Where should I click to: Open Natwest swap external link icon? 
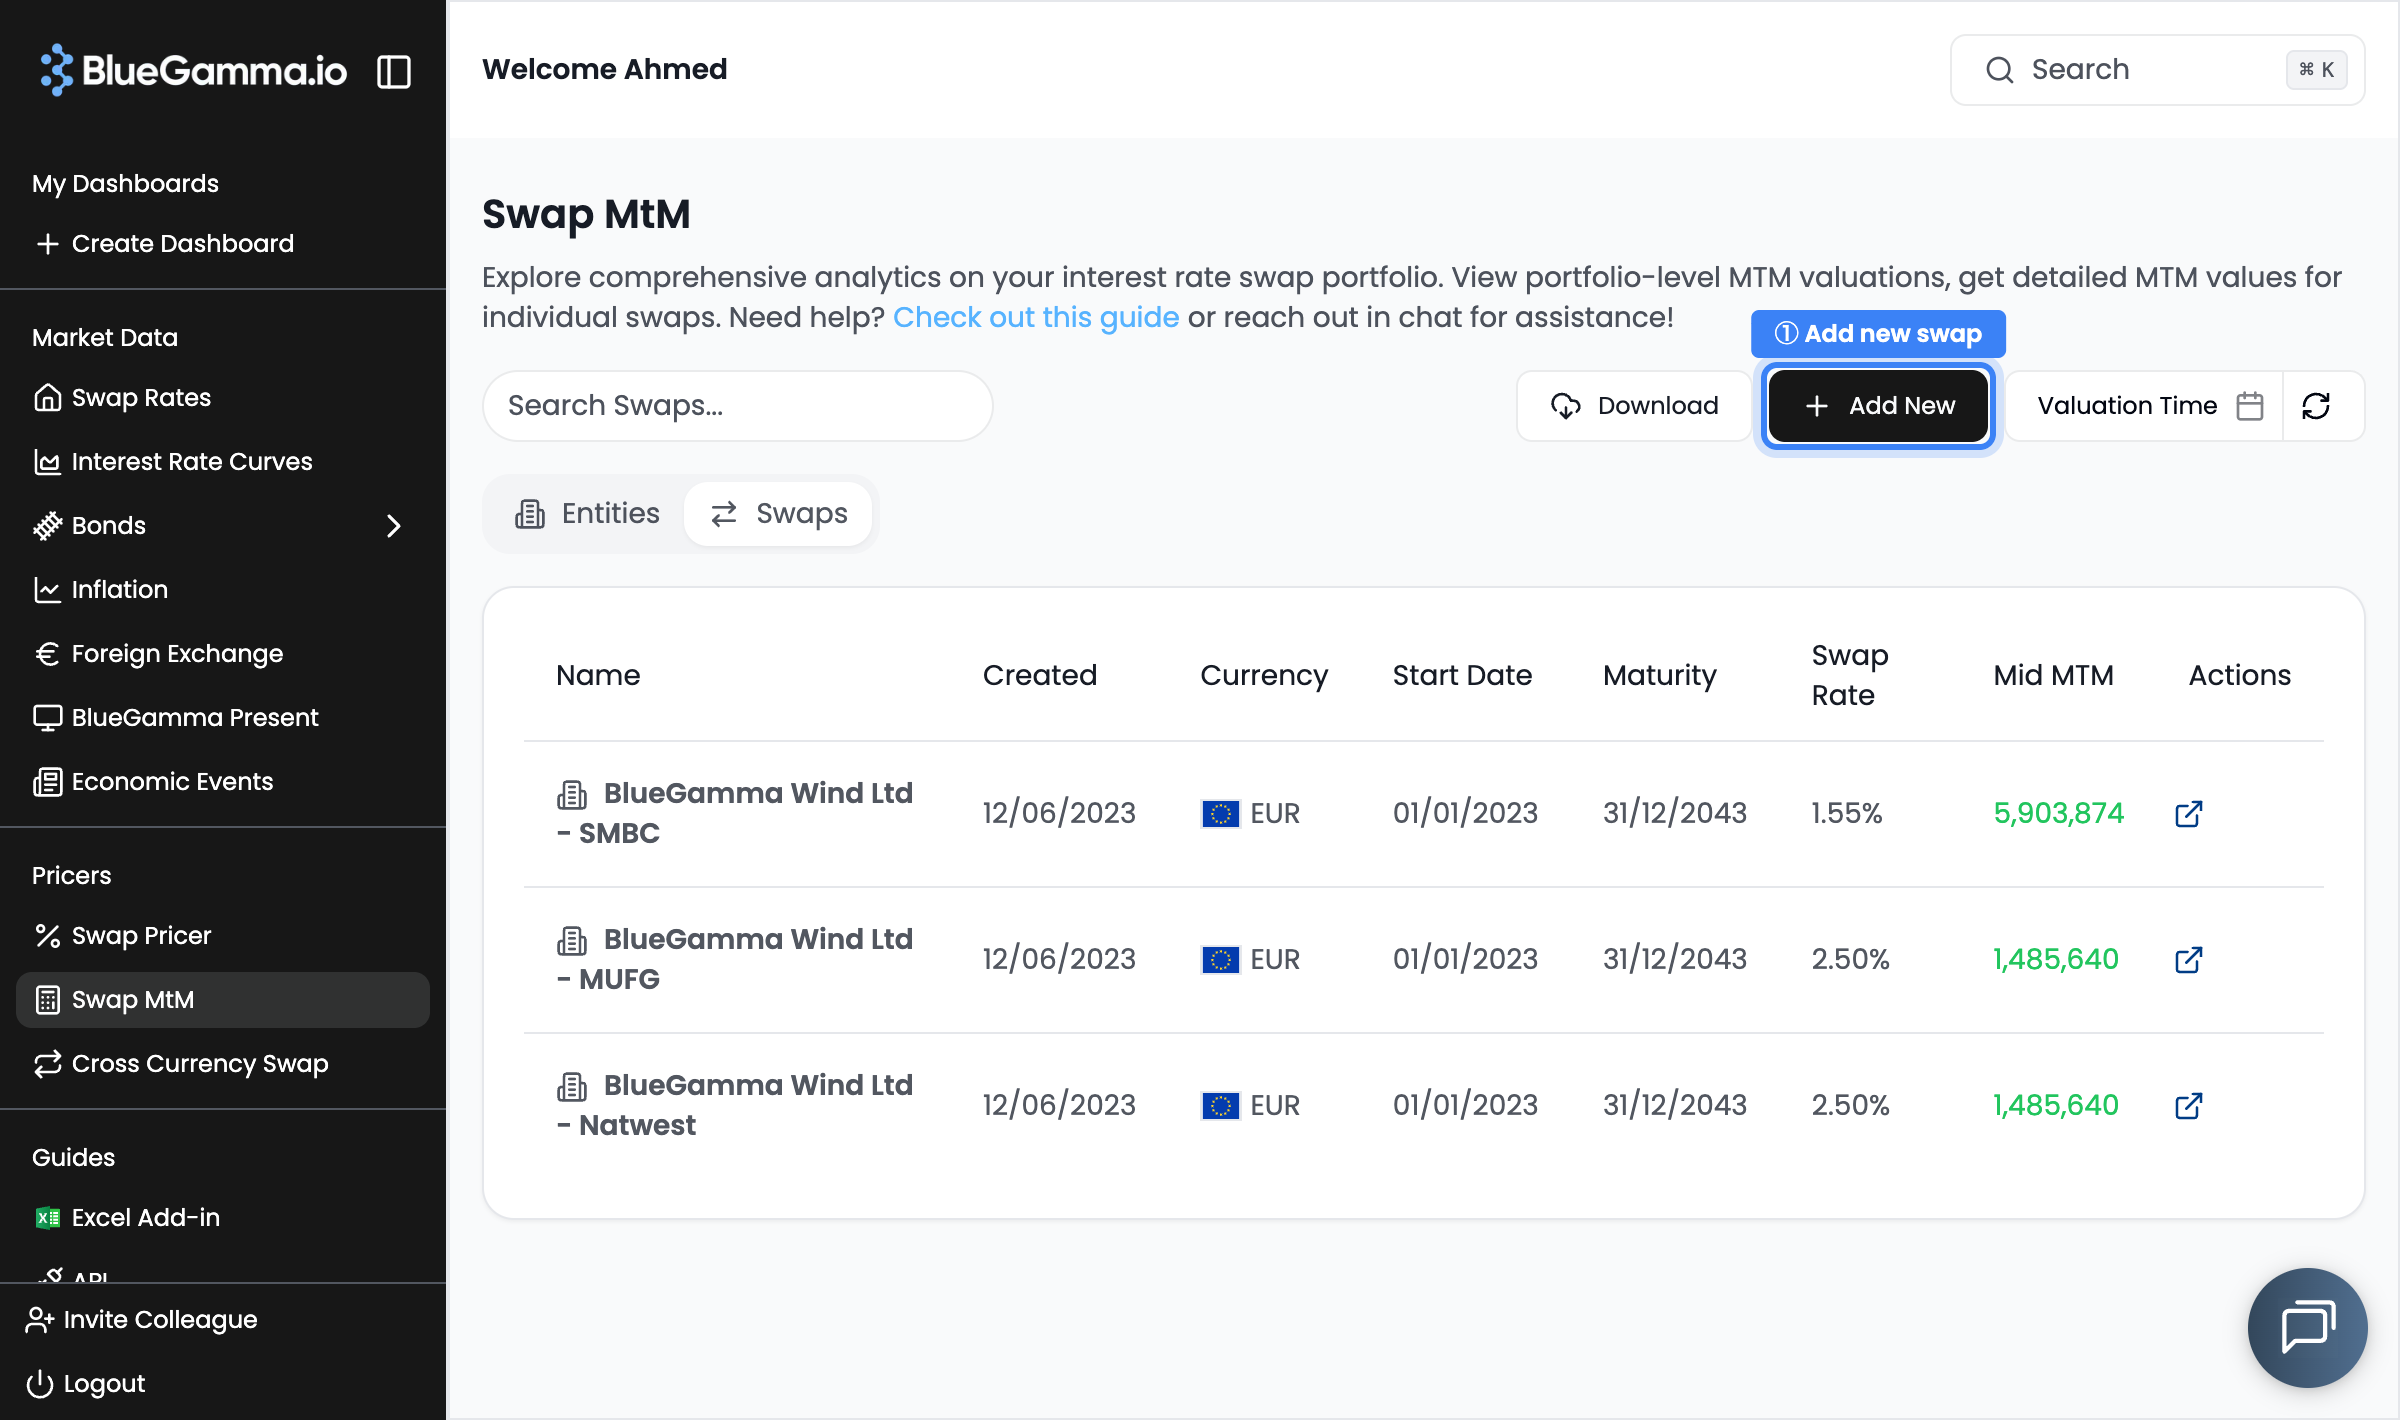(2188, 1105)
